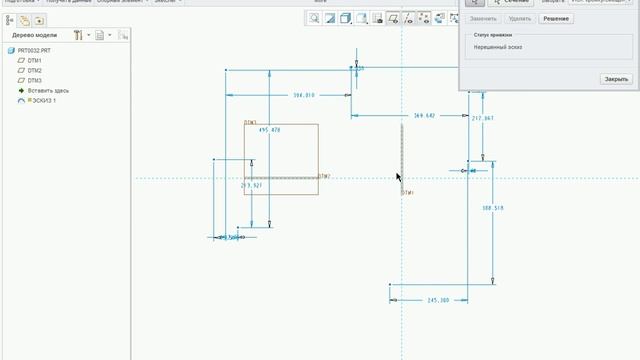This screenshot has height=360, width=640.
Task: Click the model tree settings hammer icon
Action: point(78,35)
